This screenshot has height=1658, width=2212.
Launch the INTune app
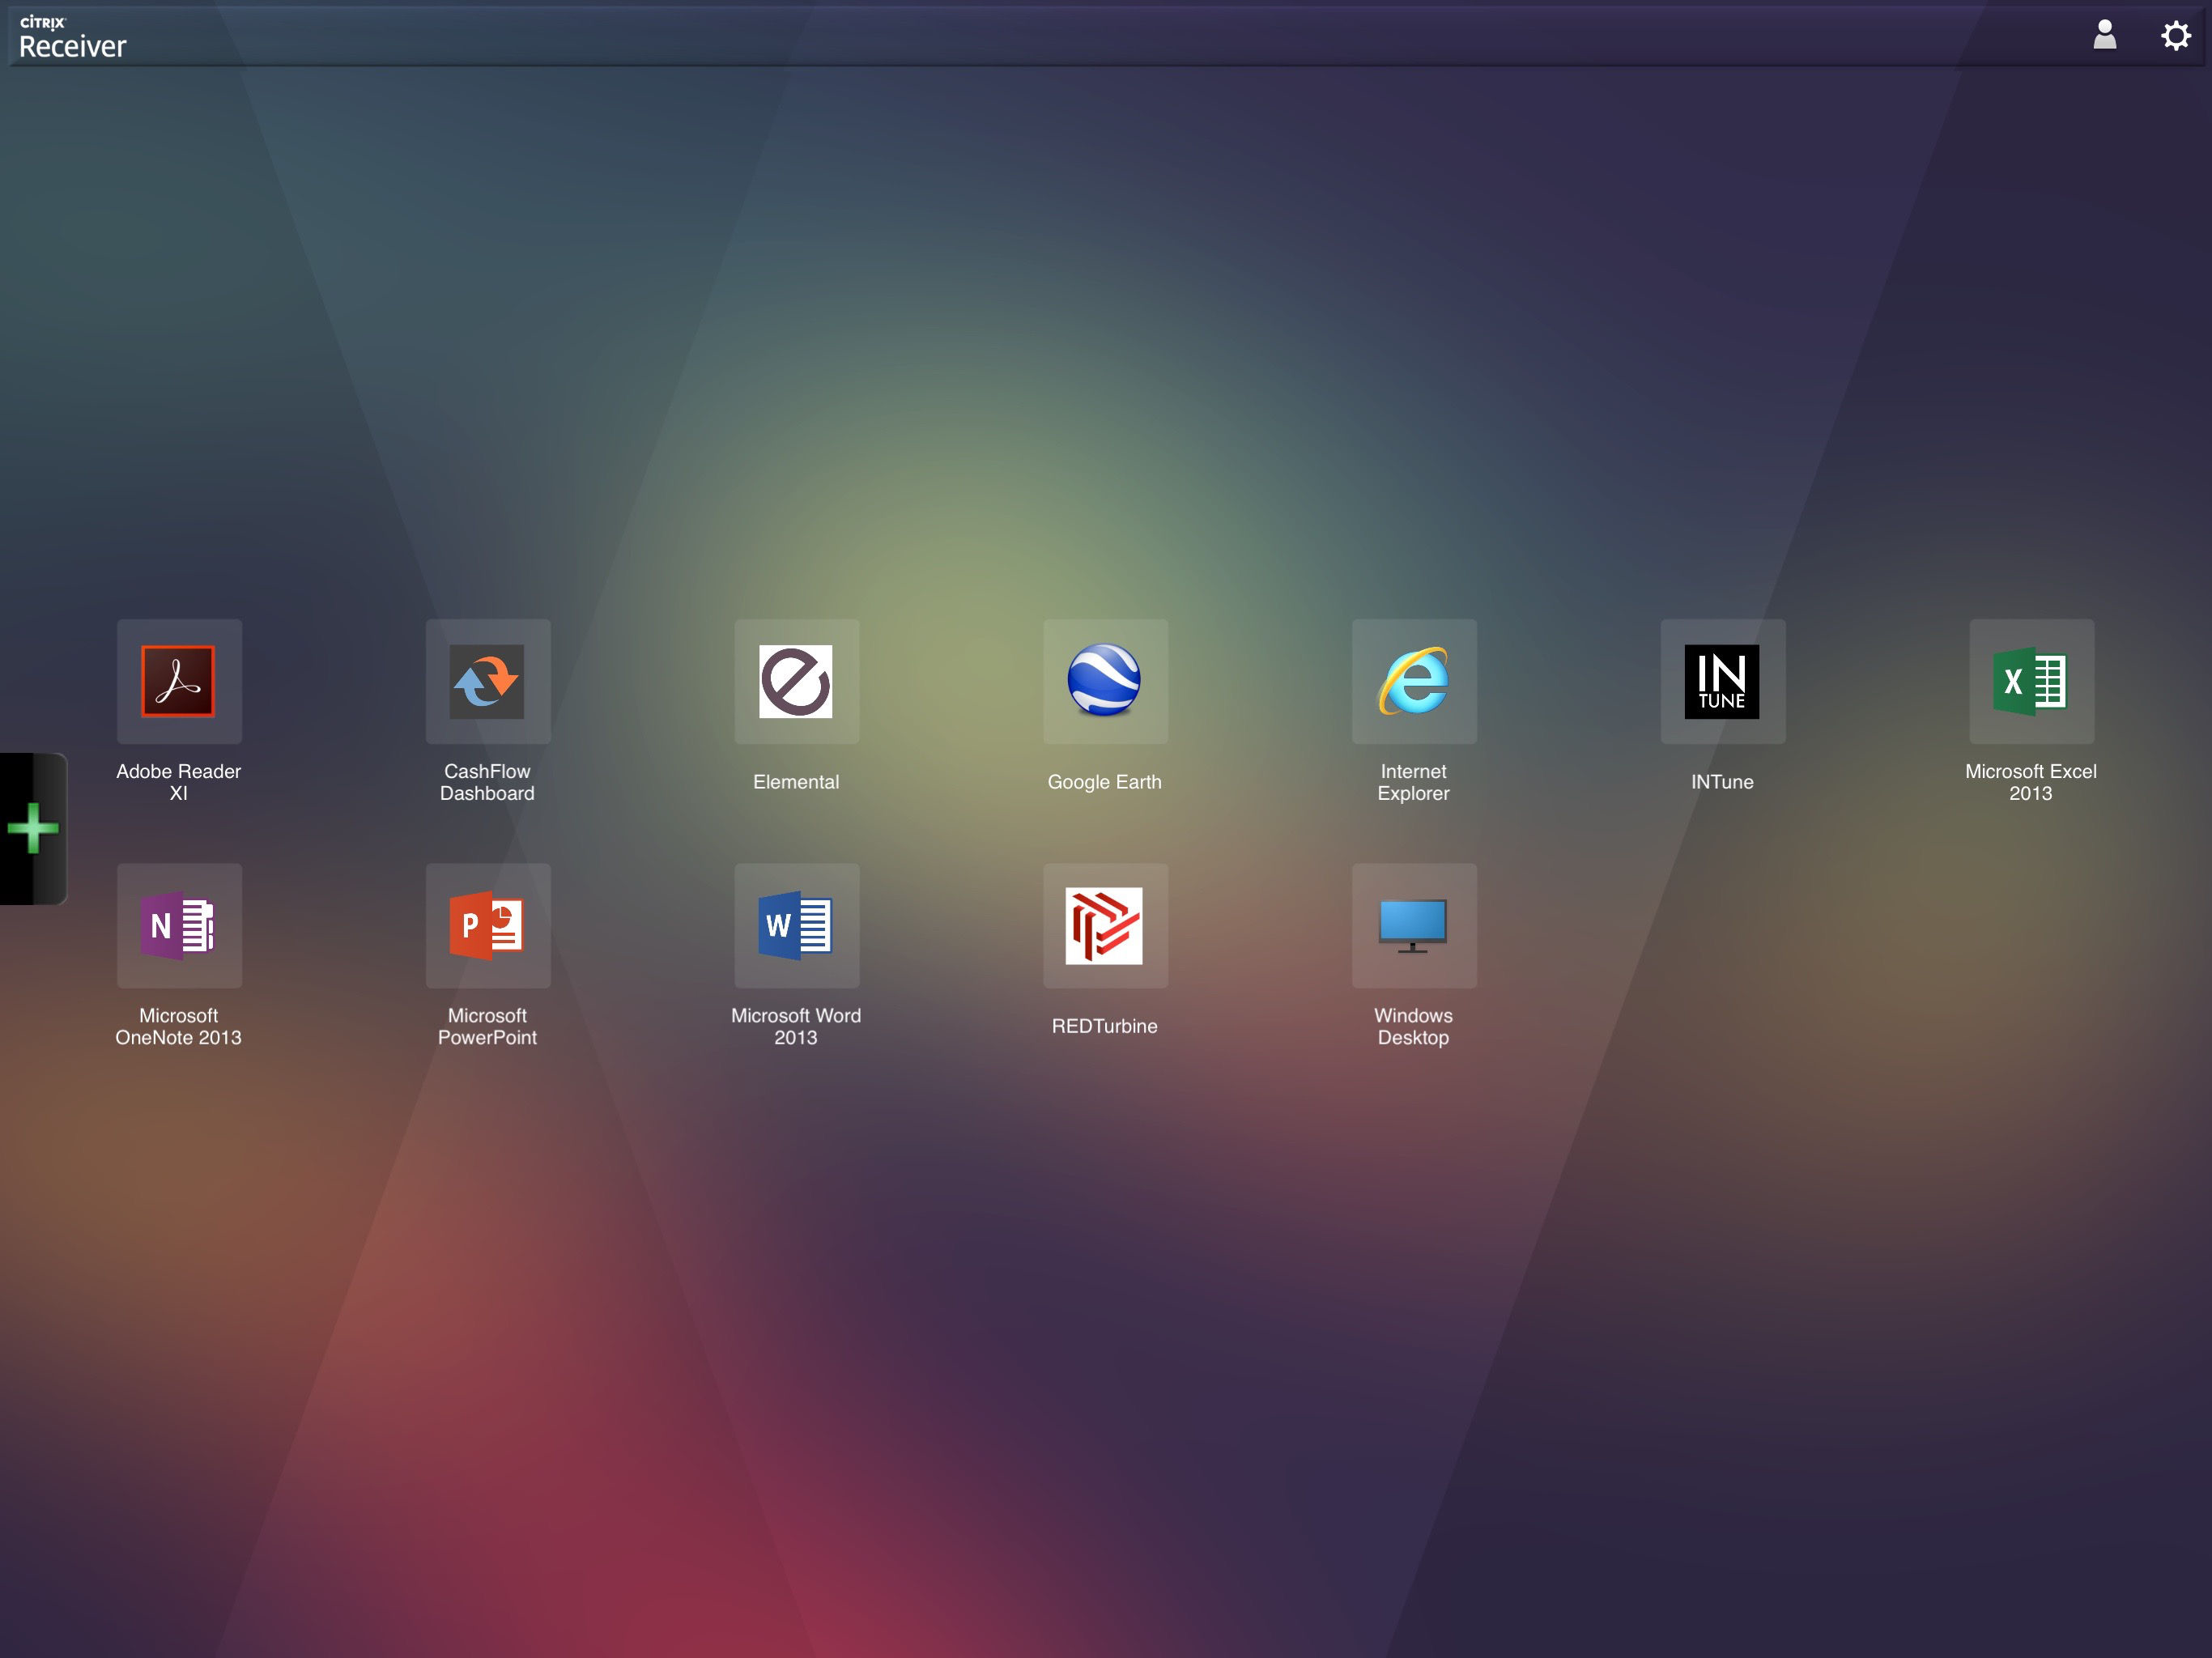click(x=1722, y=681)
